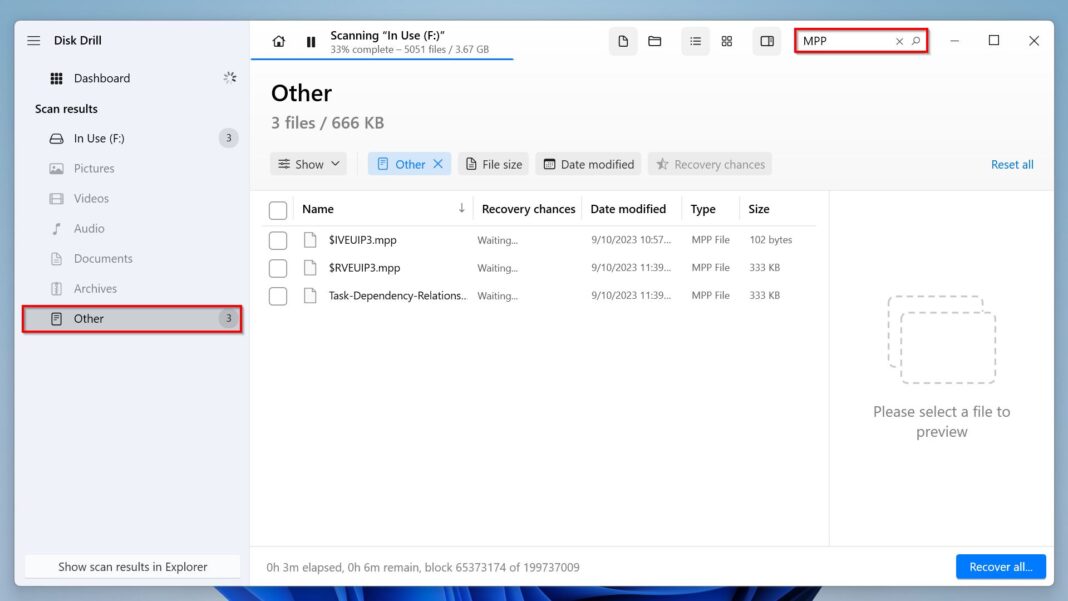This screenshot has height=601, width=1068.
Task: Check the Task-Dependency-Relations file checkbox
Action: pyautogui.click(x=277, y=295)
